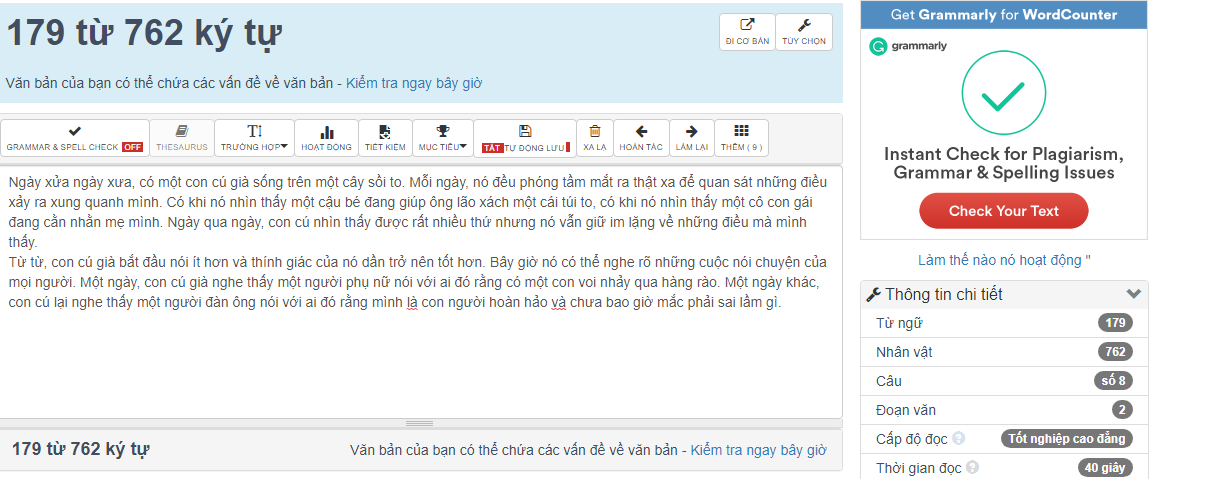The height and width of the screenshot is (479, 1232).
Task: Click the wrench icon beside Thông tin chi tiết
Action: [x=873, y=294]
